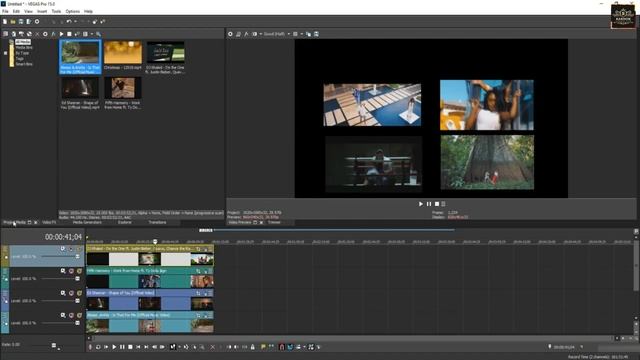Click Play in the timeline transport bar
This screenshot has width=640, height=360.
[x=114, y=347]
